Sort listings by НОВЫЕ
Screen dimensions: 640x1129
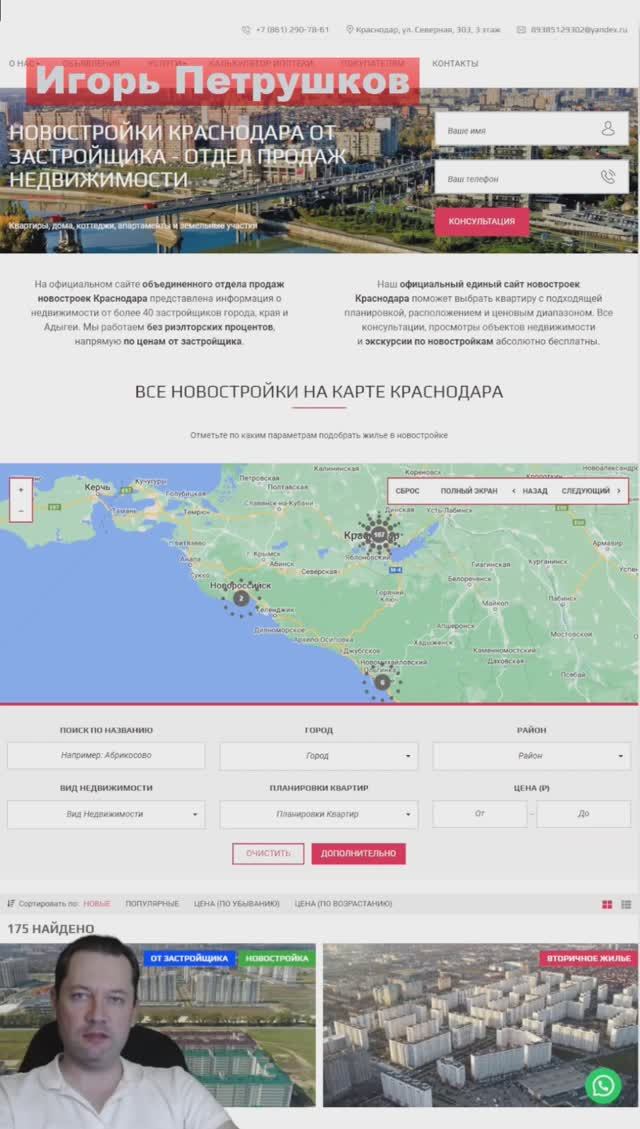point(96,904)
